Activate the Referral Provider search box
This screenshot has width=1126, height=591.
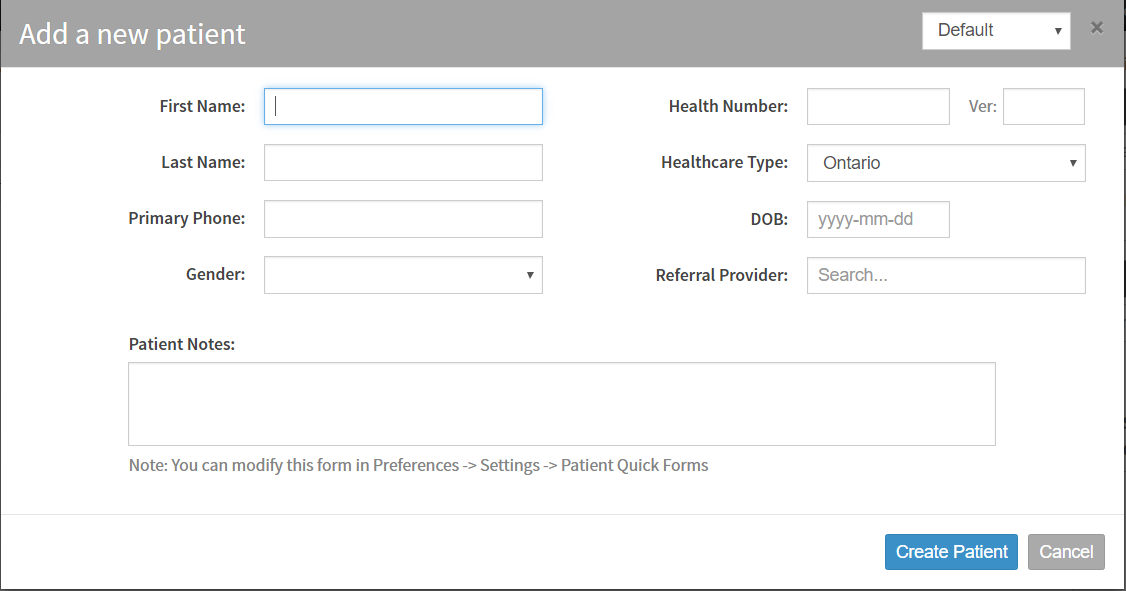tap(945, 275)
